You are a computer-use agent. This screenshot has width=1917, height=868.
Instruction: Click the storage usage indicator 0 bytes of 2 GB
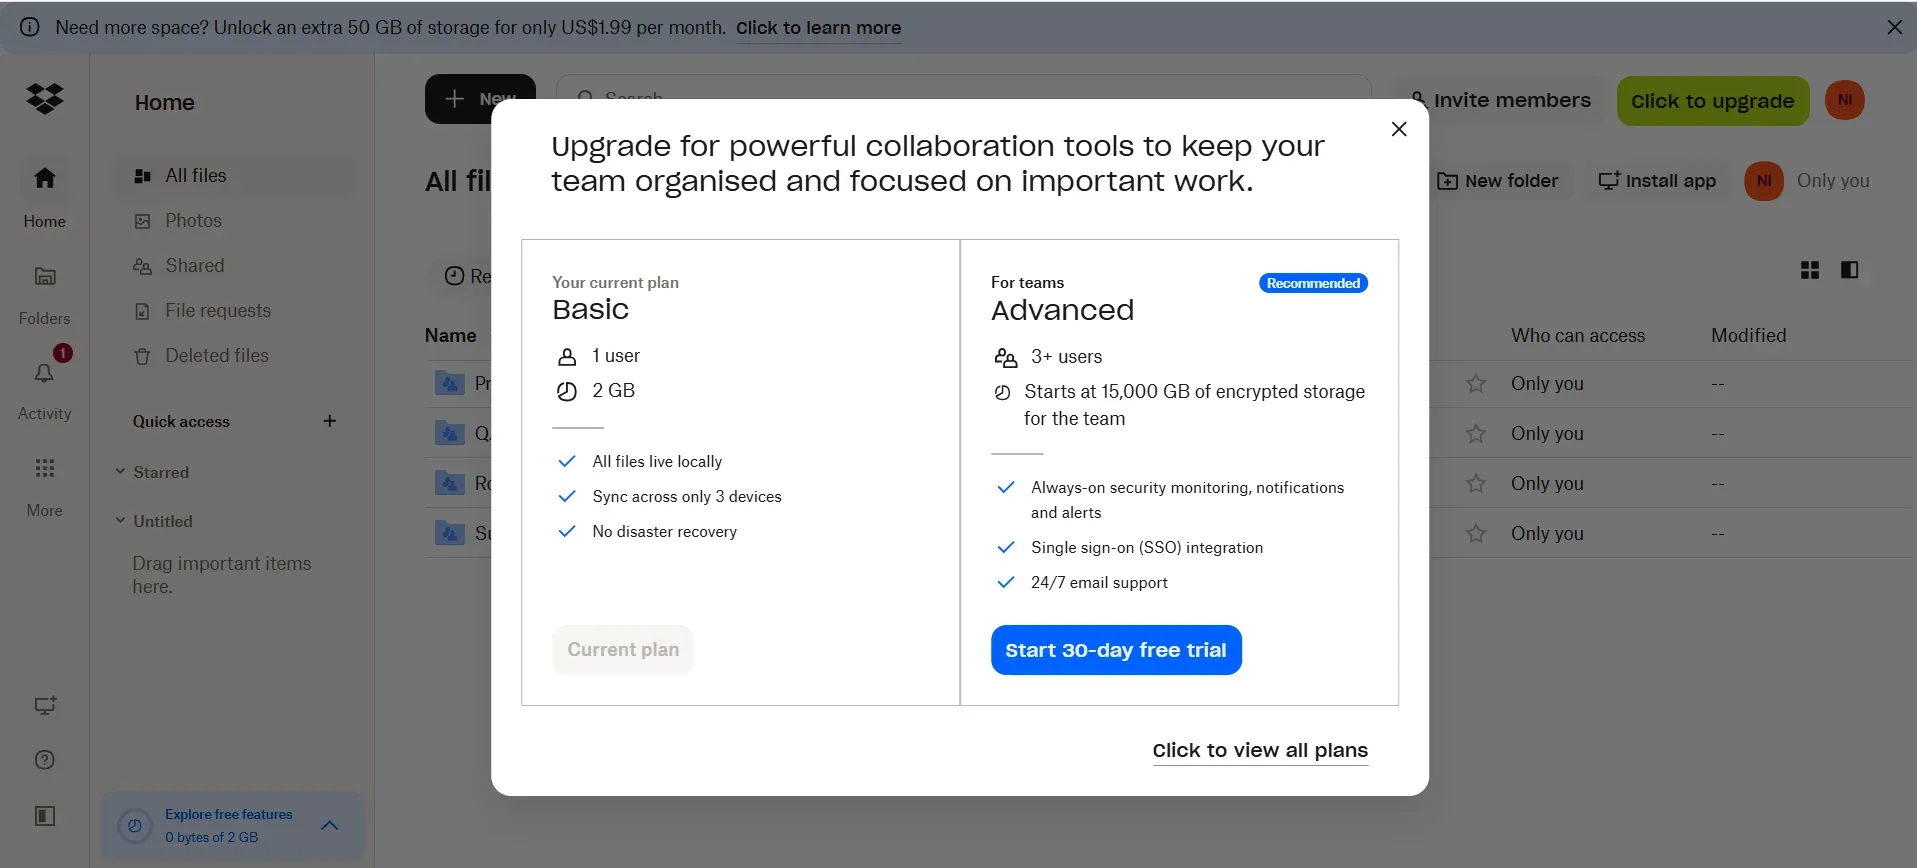[x=212, y=838]
